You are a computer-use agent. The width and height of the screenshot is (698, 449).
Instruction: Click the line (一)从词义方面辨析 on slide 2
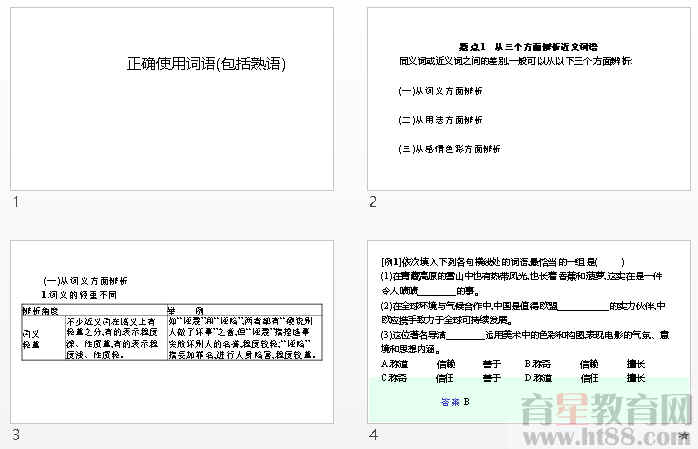point(440,91)
